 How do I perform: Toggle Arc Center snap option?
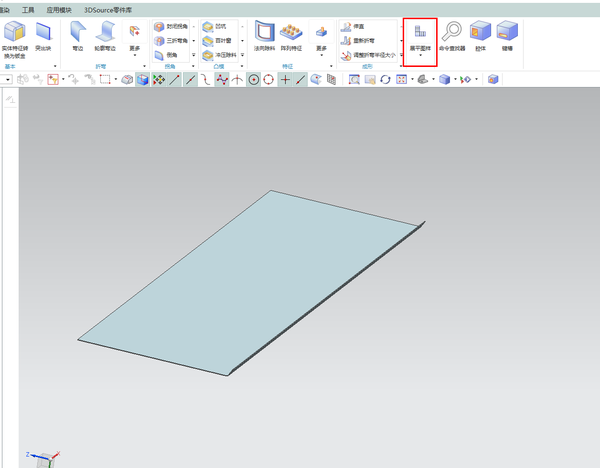(x=254, y=80)
